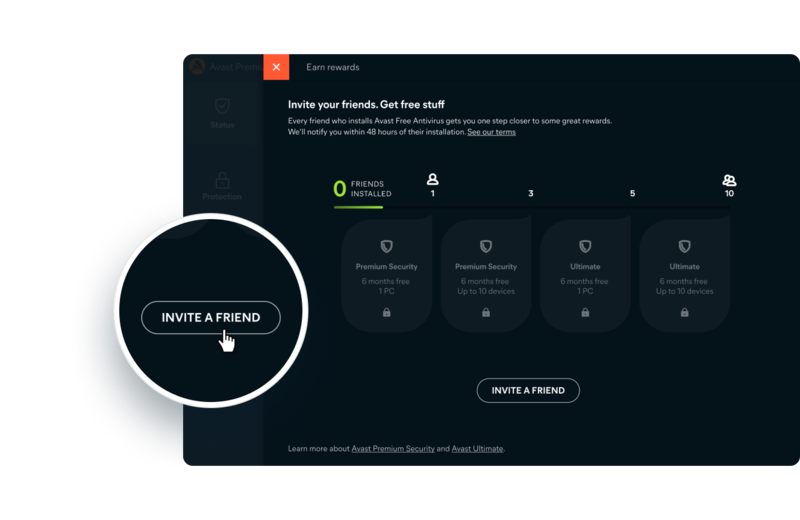Open the Avast Ultimate link
Screen dimensions: 800x520
pos(478,449)
